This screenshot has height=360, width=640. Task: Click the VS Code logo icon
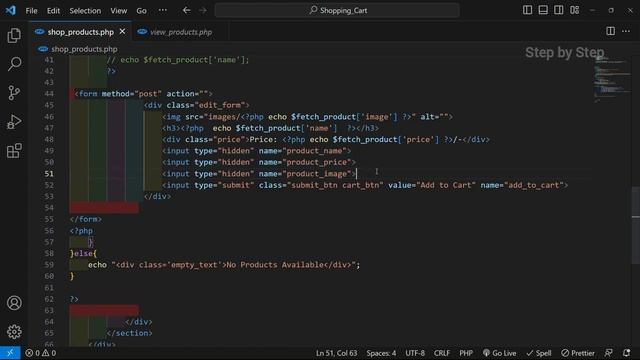pos(10,10)
